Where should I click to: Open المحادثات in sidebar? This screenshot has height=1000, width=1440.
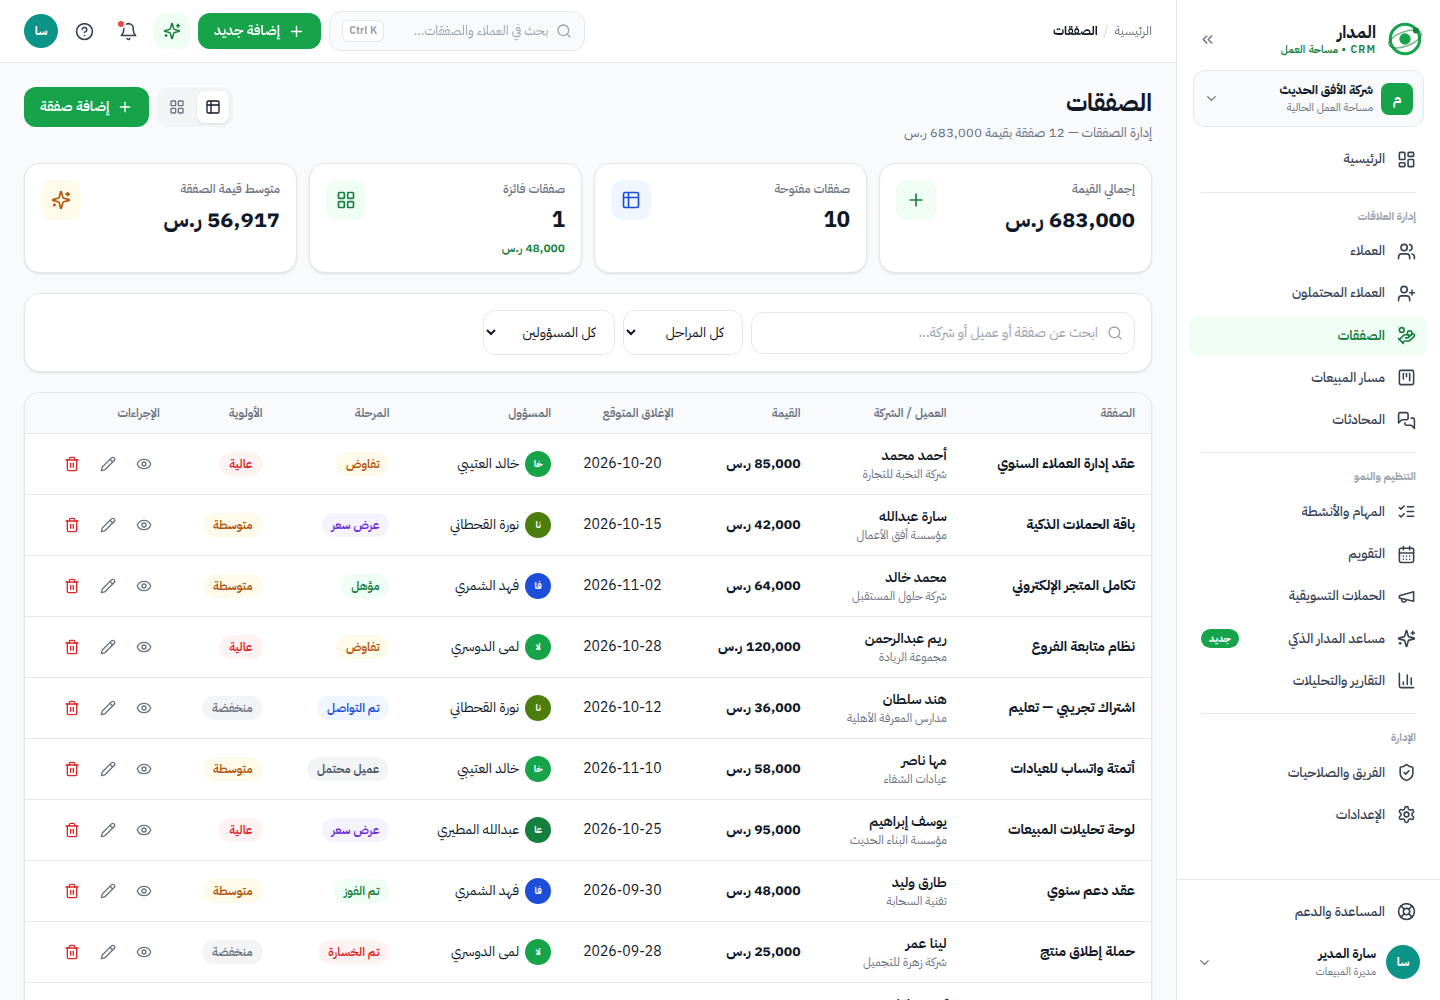point(1308,420)
